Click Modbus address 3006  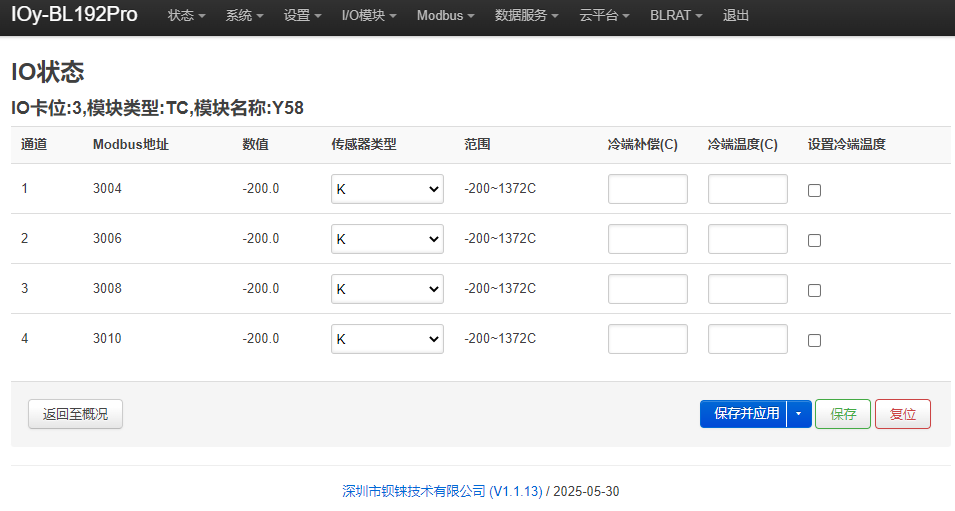pyautogui.click(x=107, y=239)
